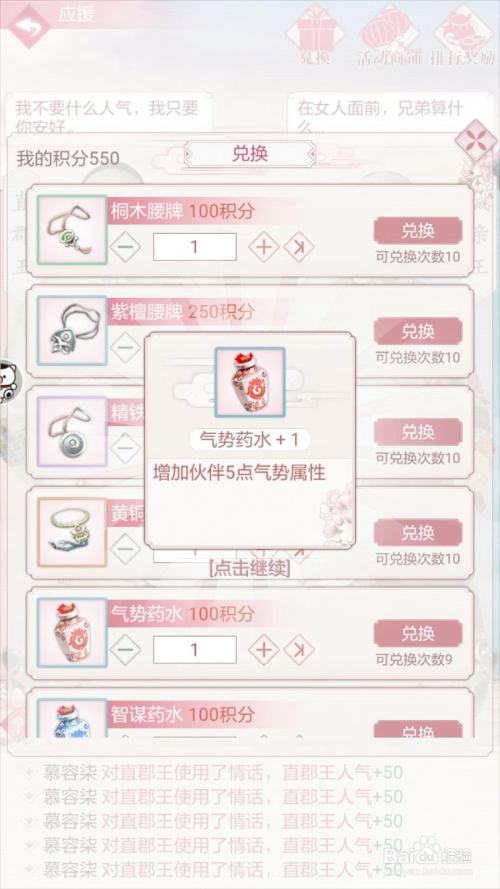Close the exchange panel with flower icon

[x=475, y=140]
